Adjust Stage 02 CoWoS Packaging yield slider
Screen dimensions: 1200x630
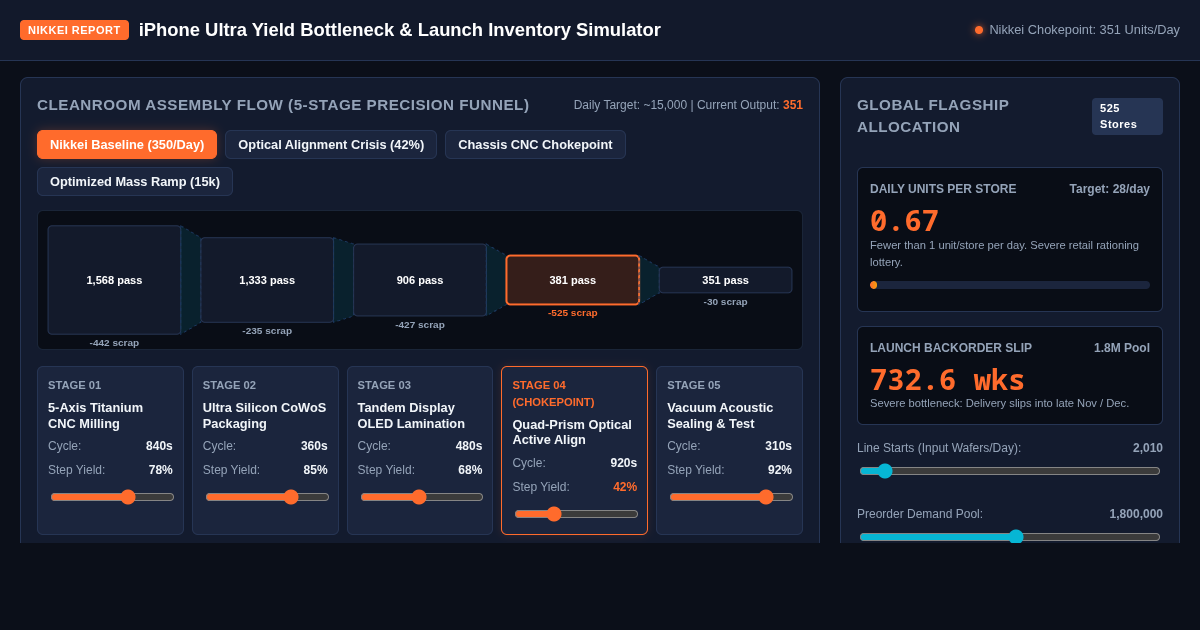[267, 497]
